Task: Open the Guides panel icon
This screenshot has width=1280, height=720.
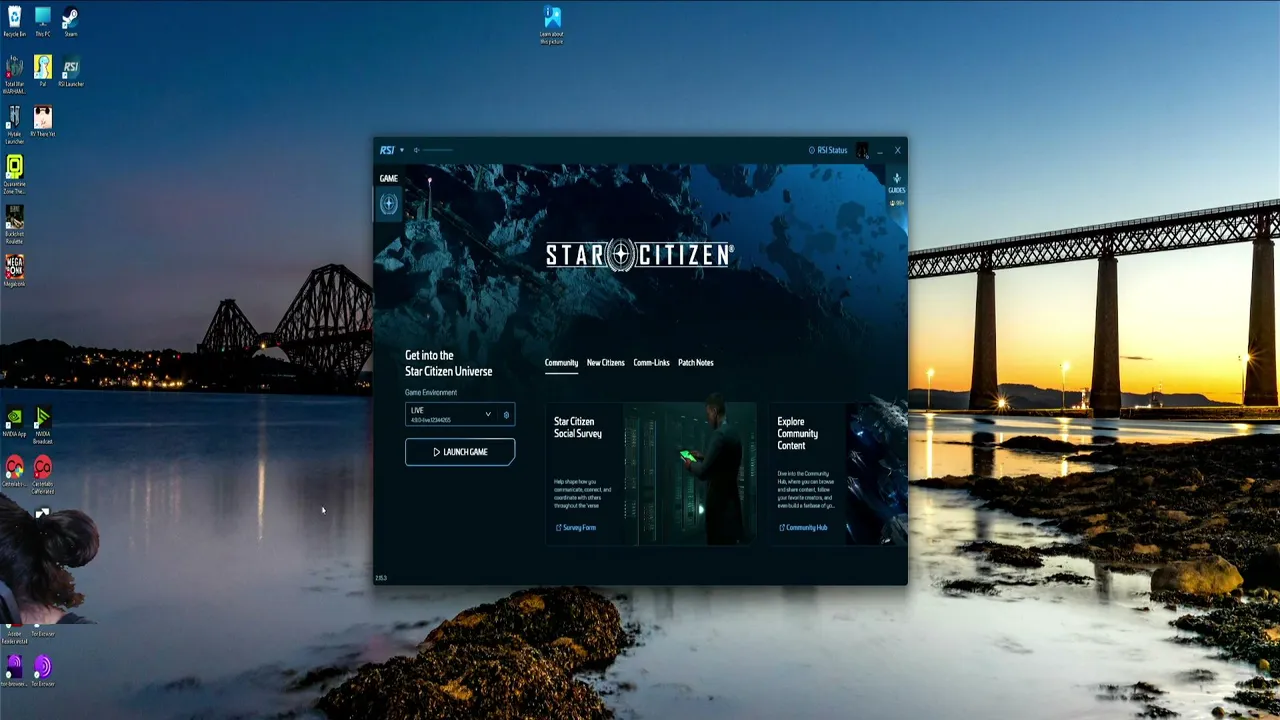Action: [x=896, y=183]
